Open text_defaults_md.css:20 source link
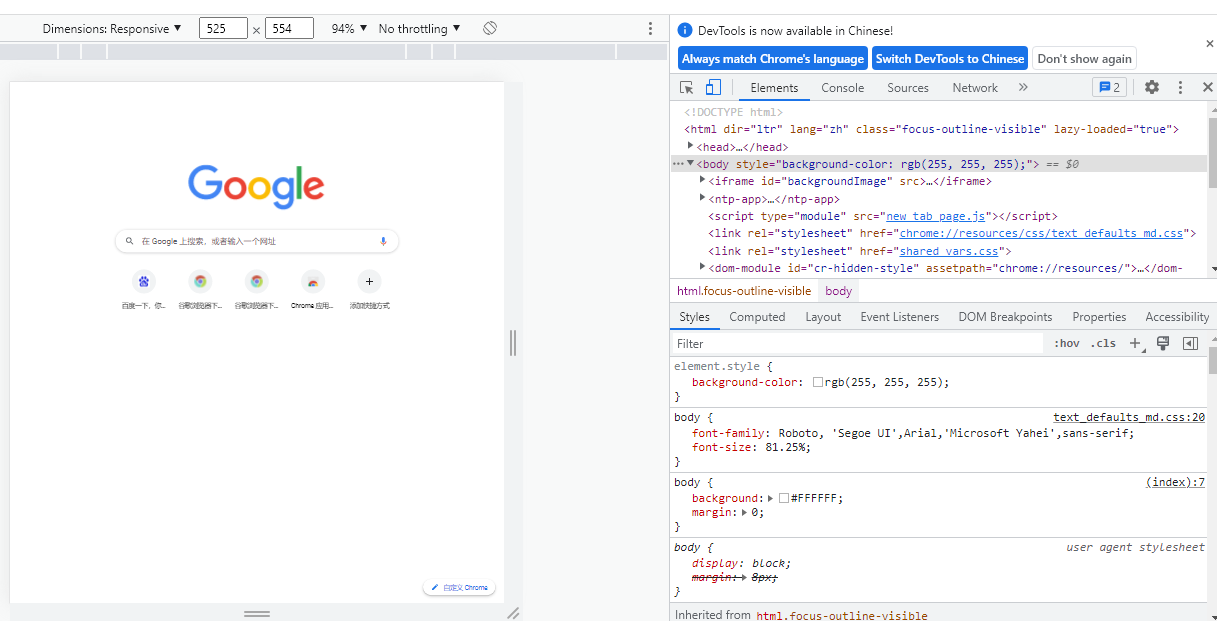This screenshot has width=1217, height=621. tap(1129, 417)
